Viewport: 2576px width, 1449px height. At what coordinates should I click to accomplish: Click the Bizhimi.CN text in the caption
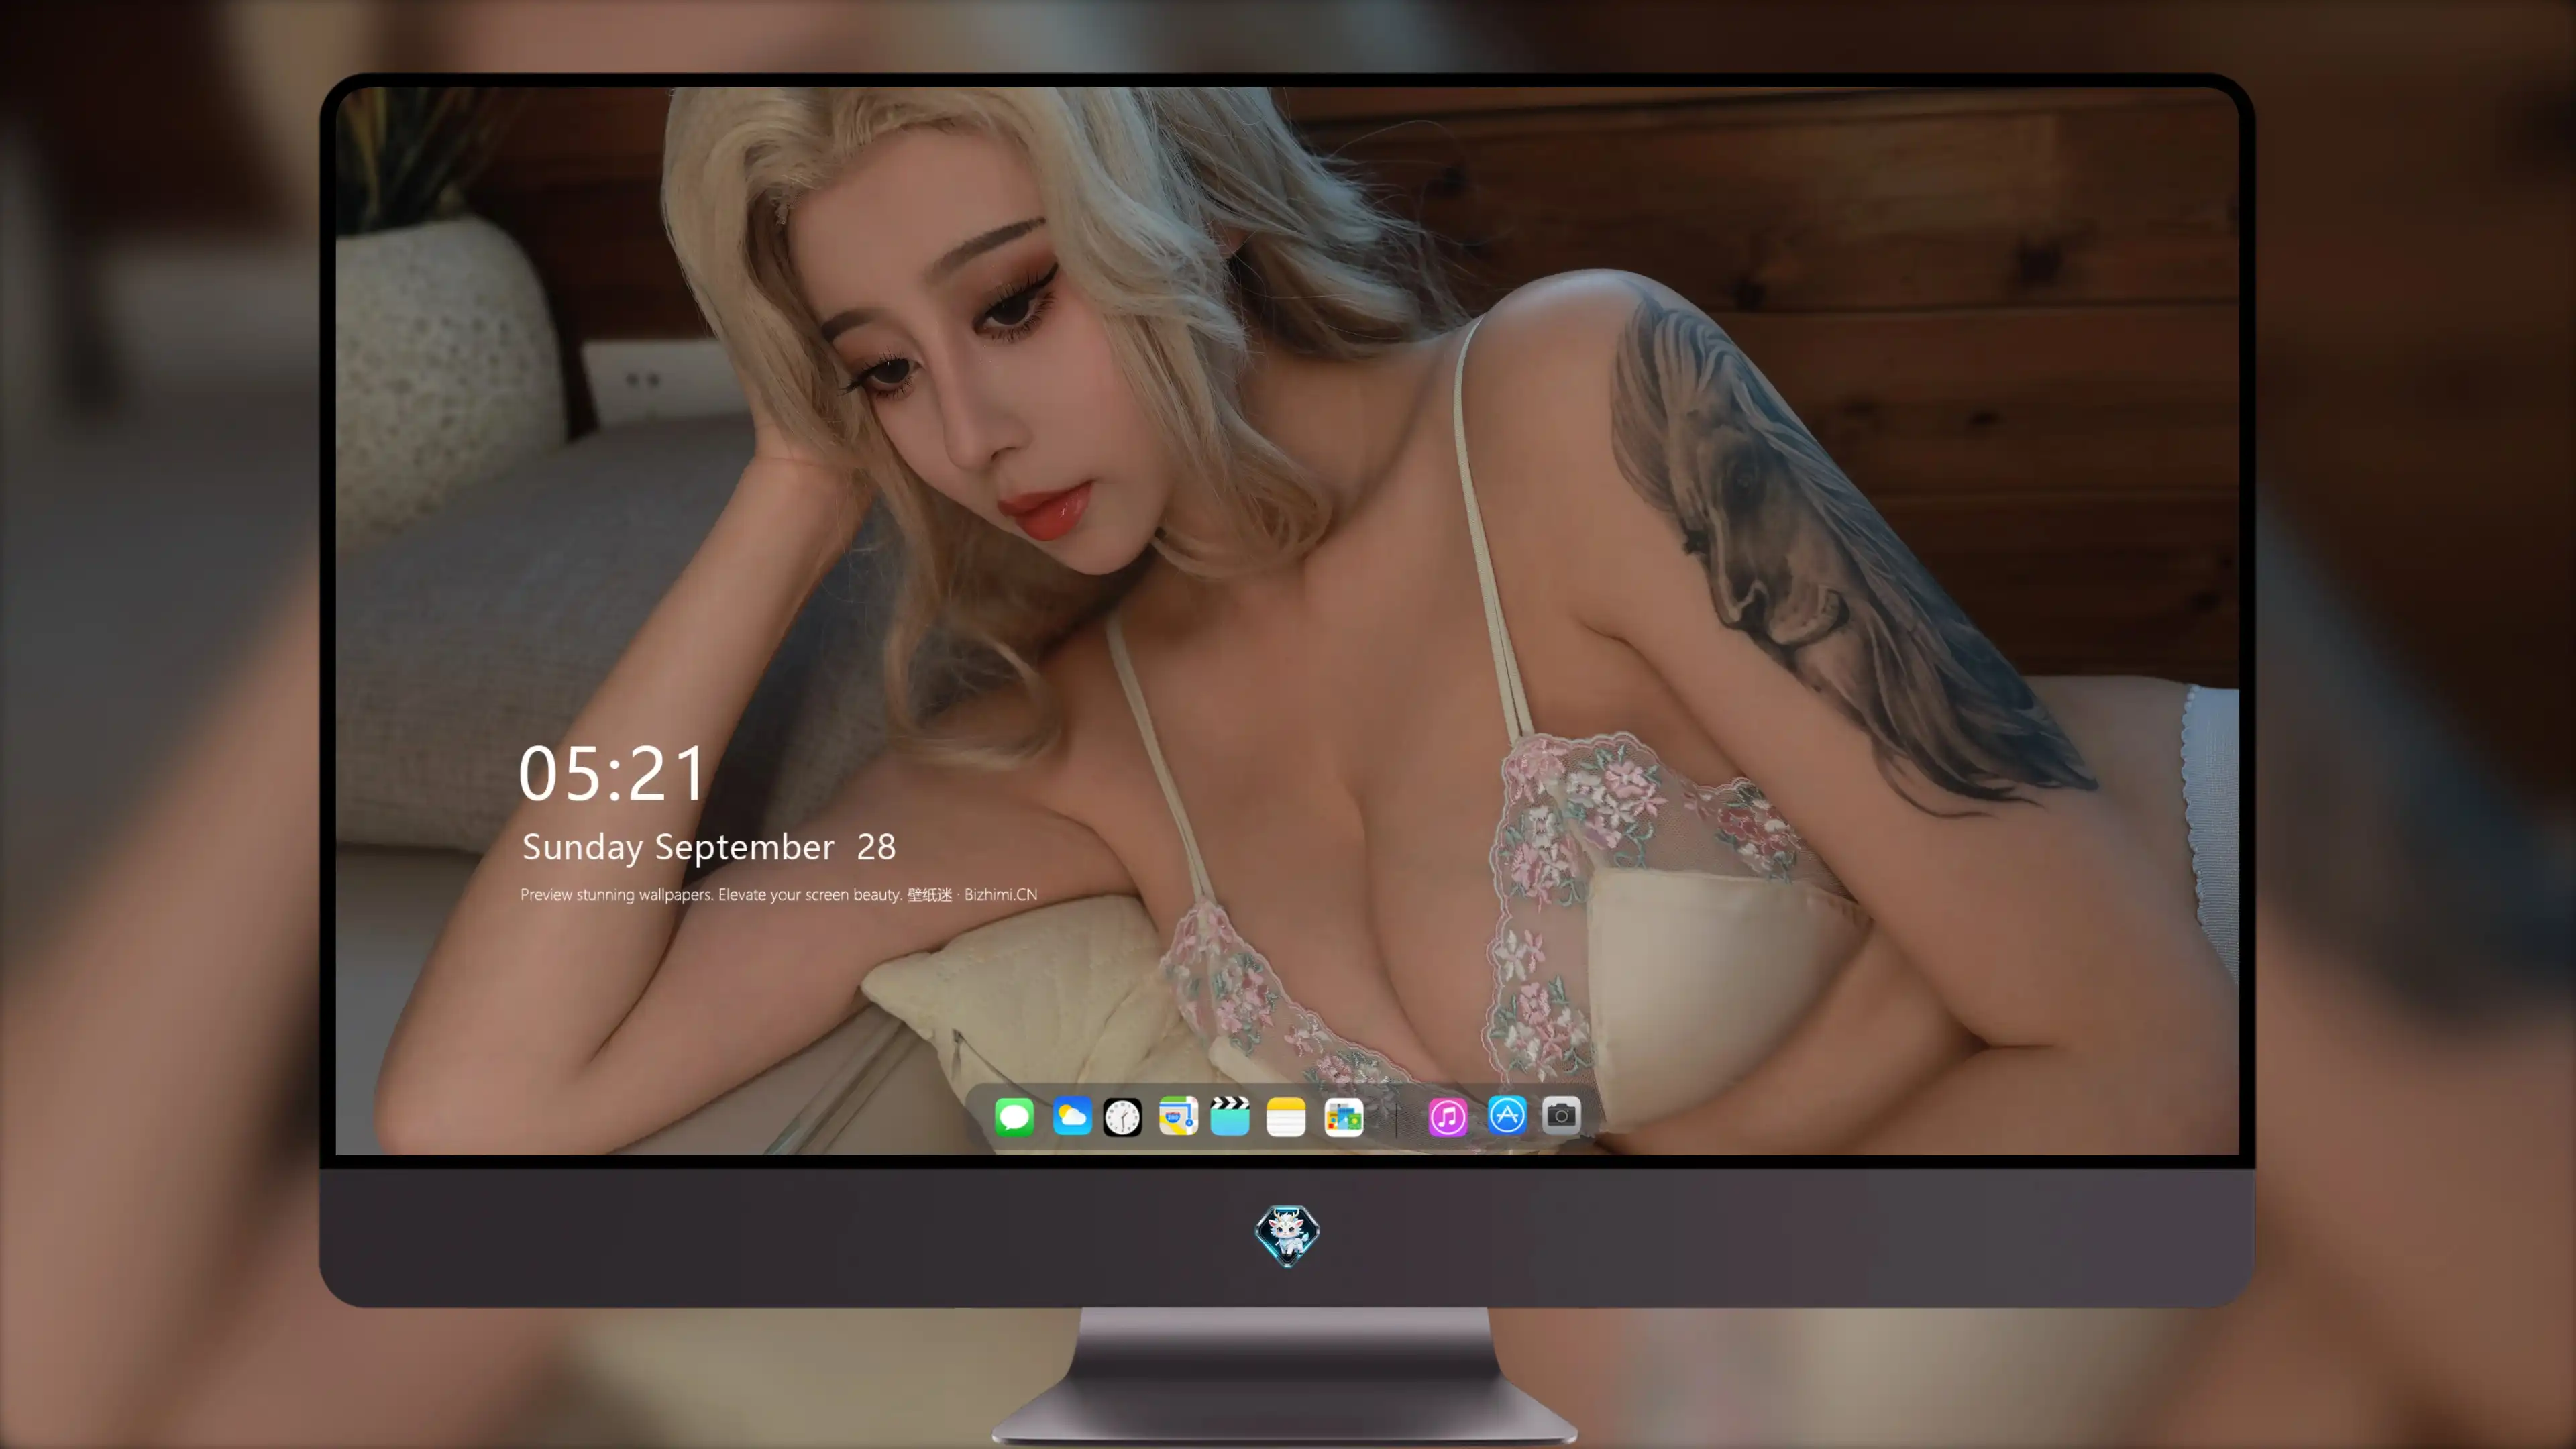tap(1000, 894)
